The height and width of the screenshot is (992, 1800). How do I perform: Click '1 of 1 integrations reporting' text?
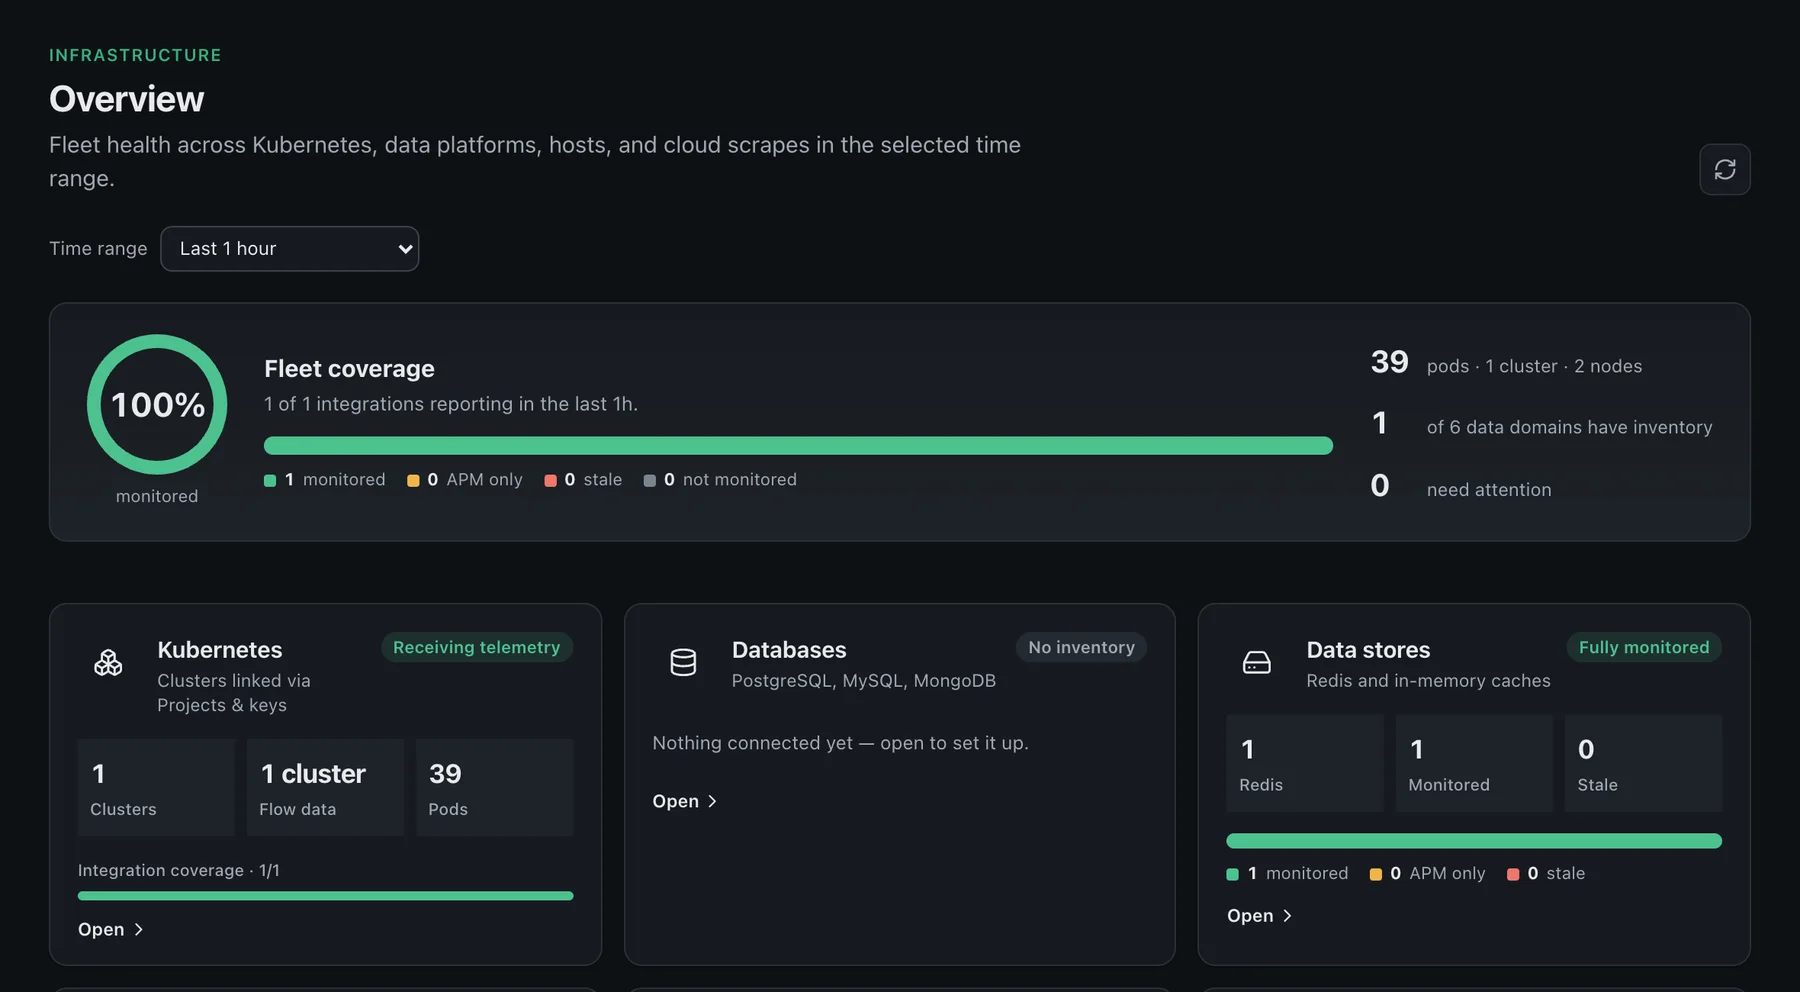coord(451,404)
